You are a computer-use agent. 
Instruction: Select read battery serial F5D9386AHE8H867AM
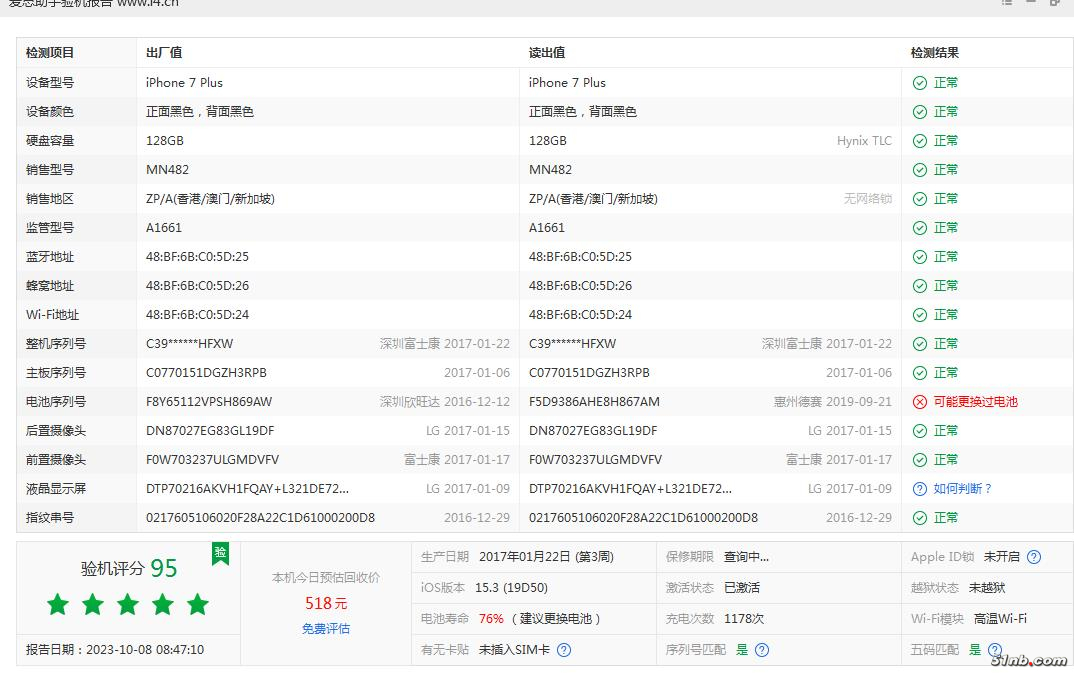coord(595,402)
